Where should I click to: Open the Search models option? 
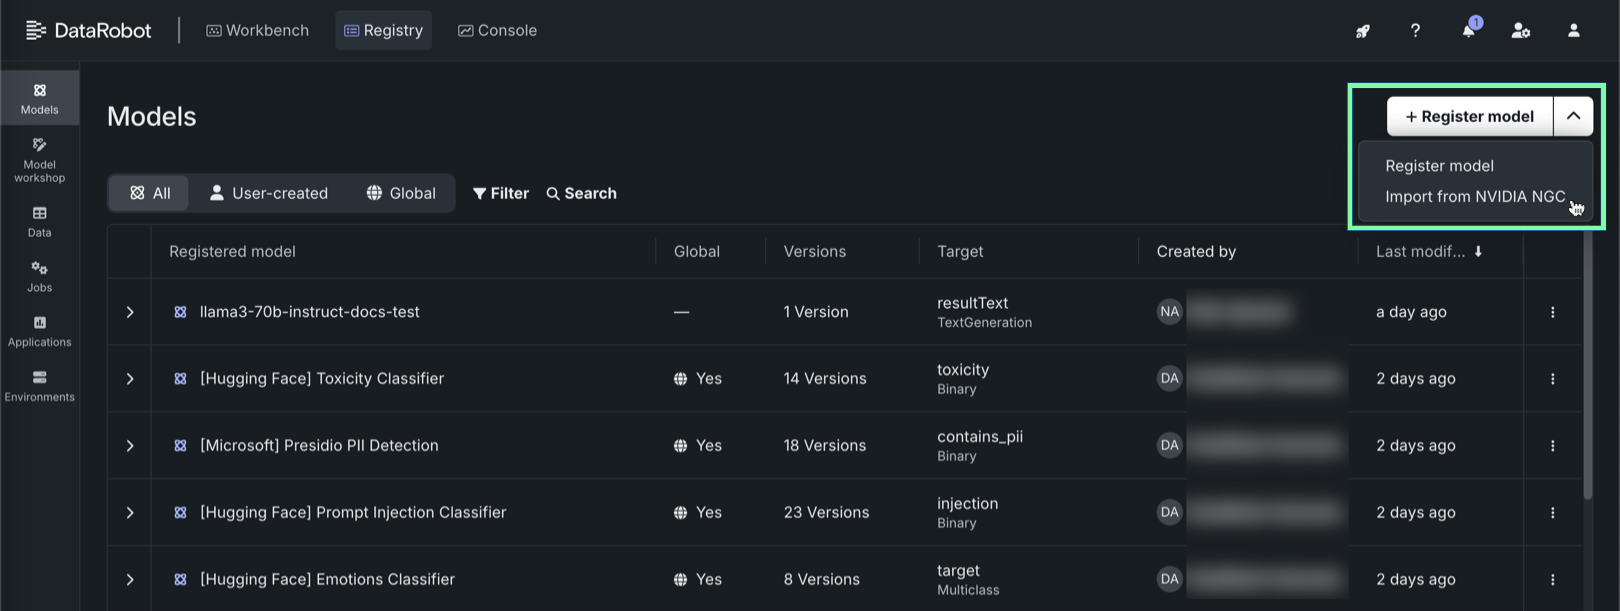click(581, 193)
